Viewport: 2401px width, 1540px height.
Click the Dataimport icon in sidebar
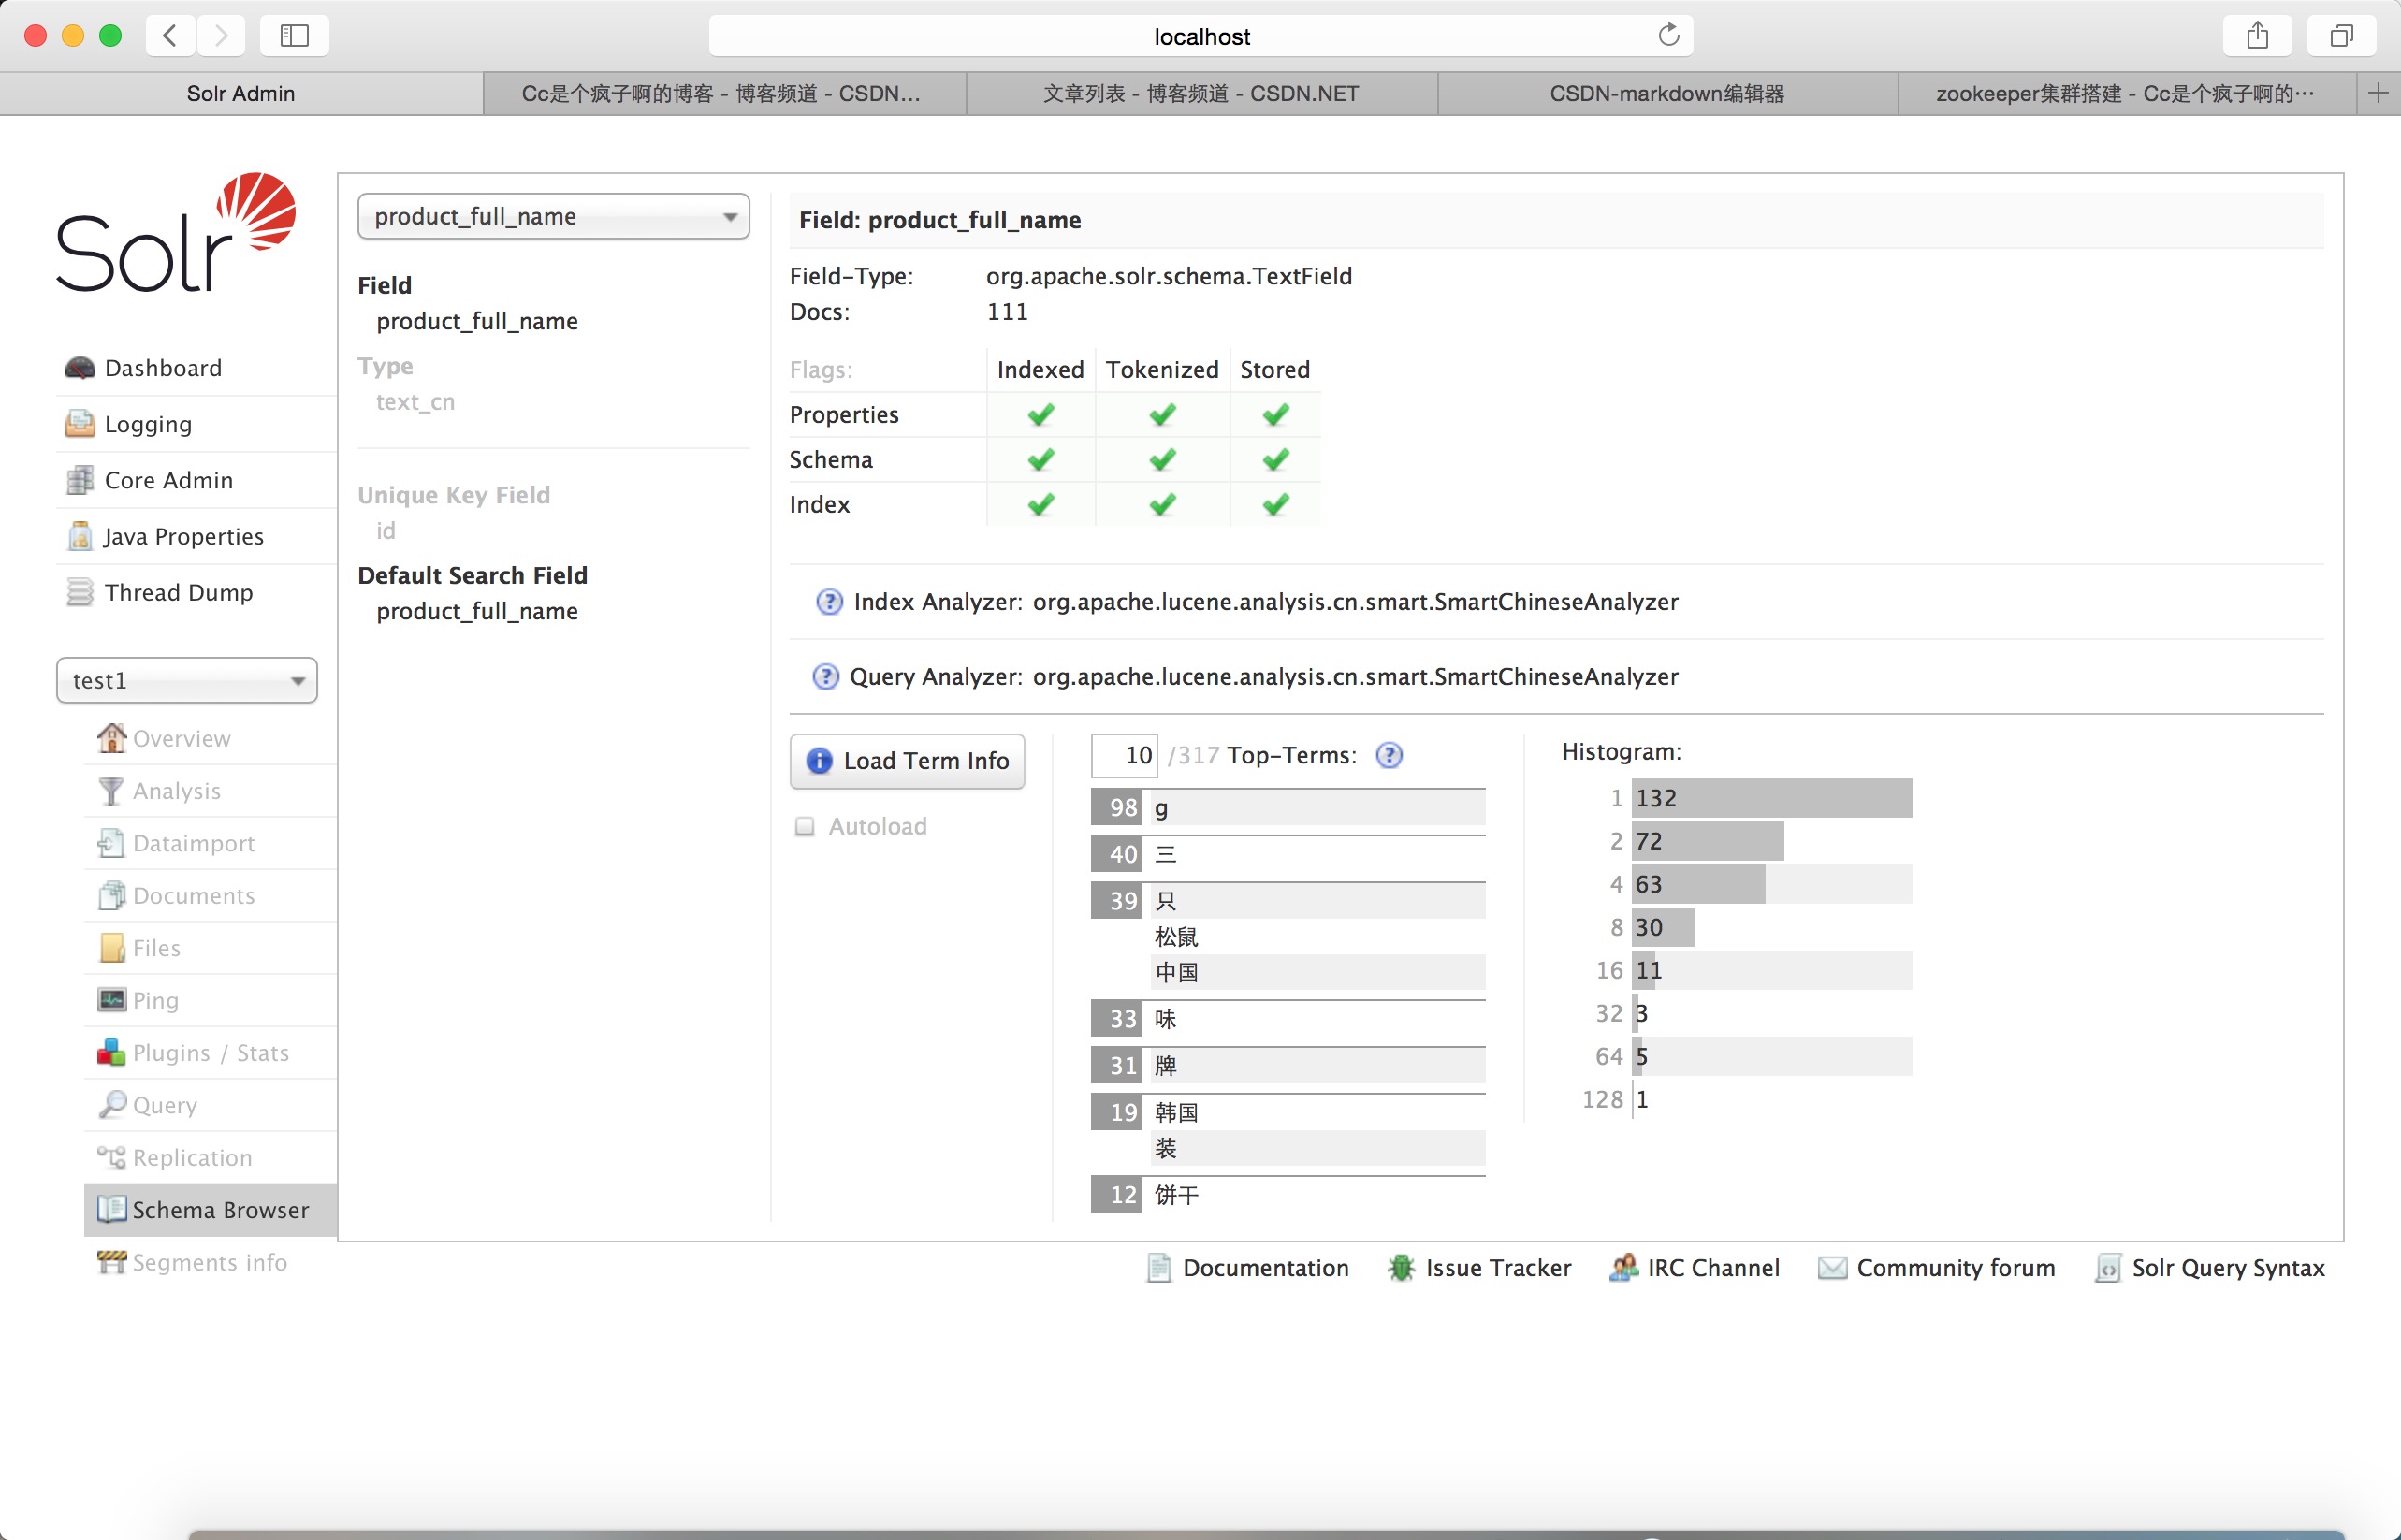[109, 840]
